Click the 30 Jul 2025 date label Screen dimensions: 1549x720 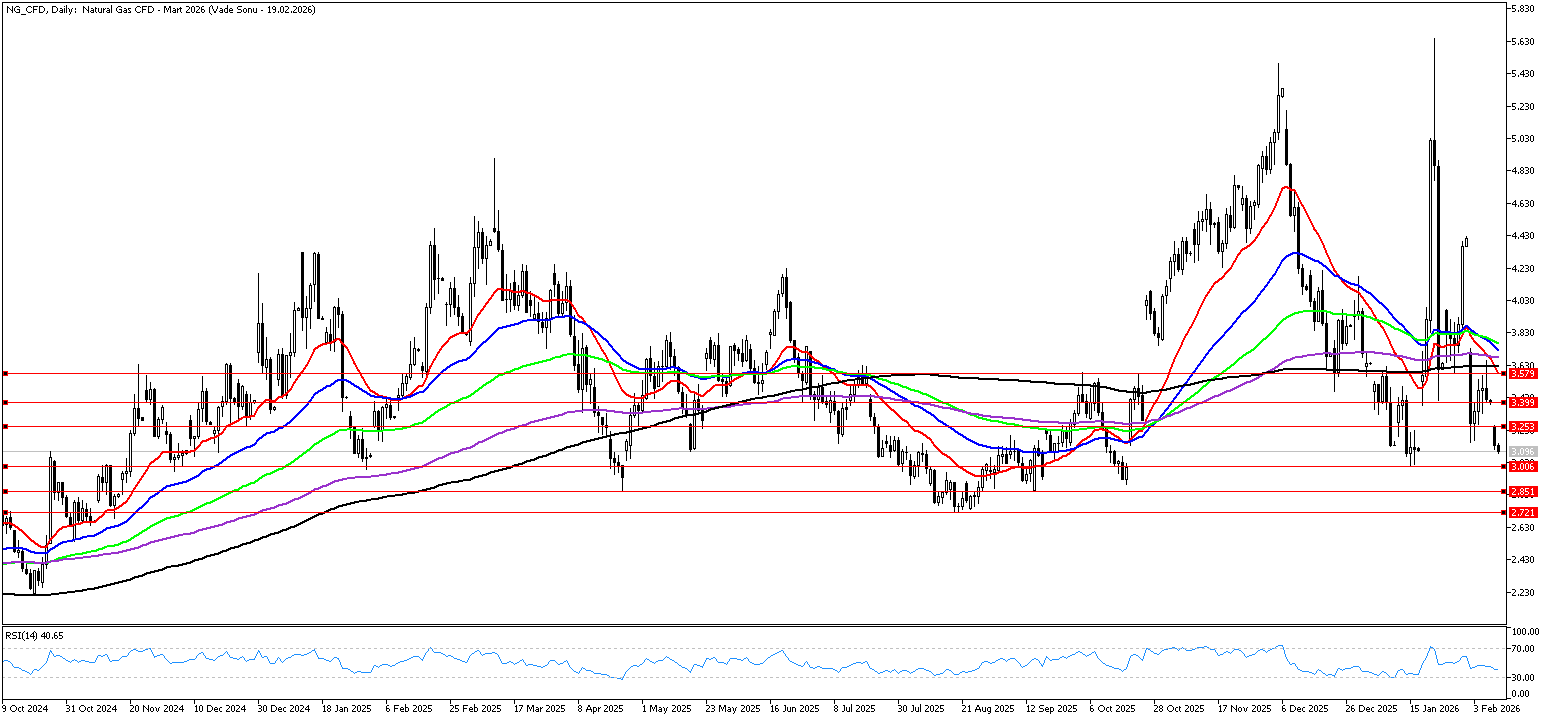point(922,709)
